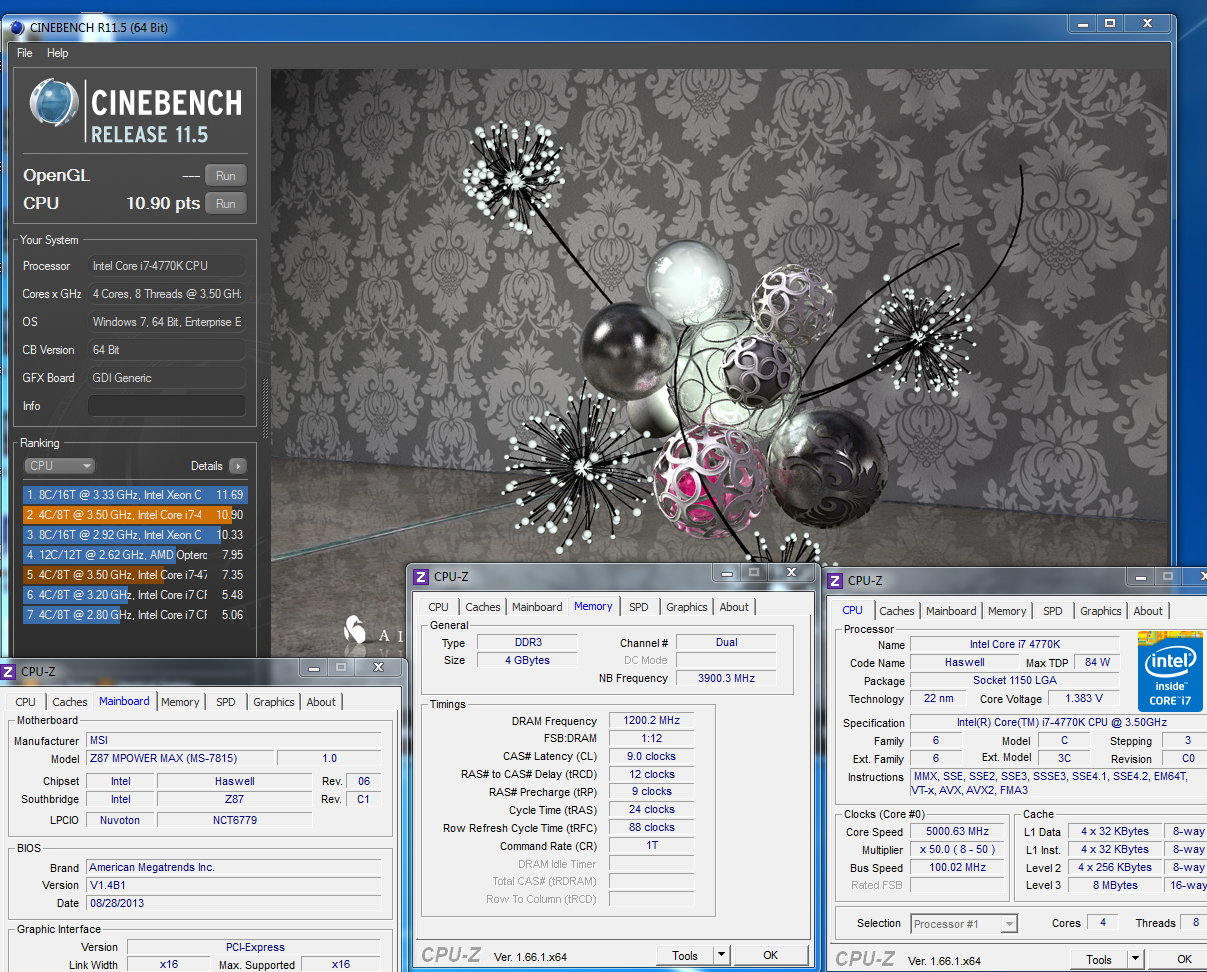
Task: Click the Info input field in Your System
Action: coord(166,406)
